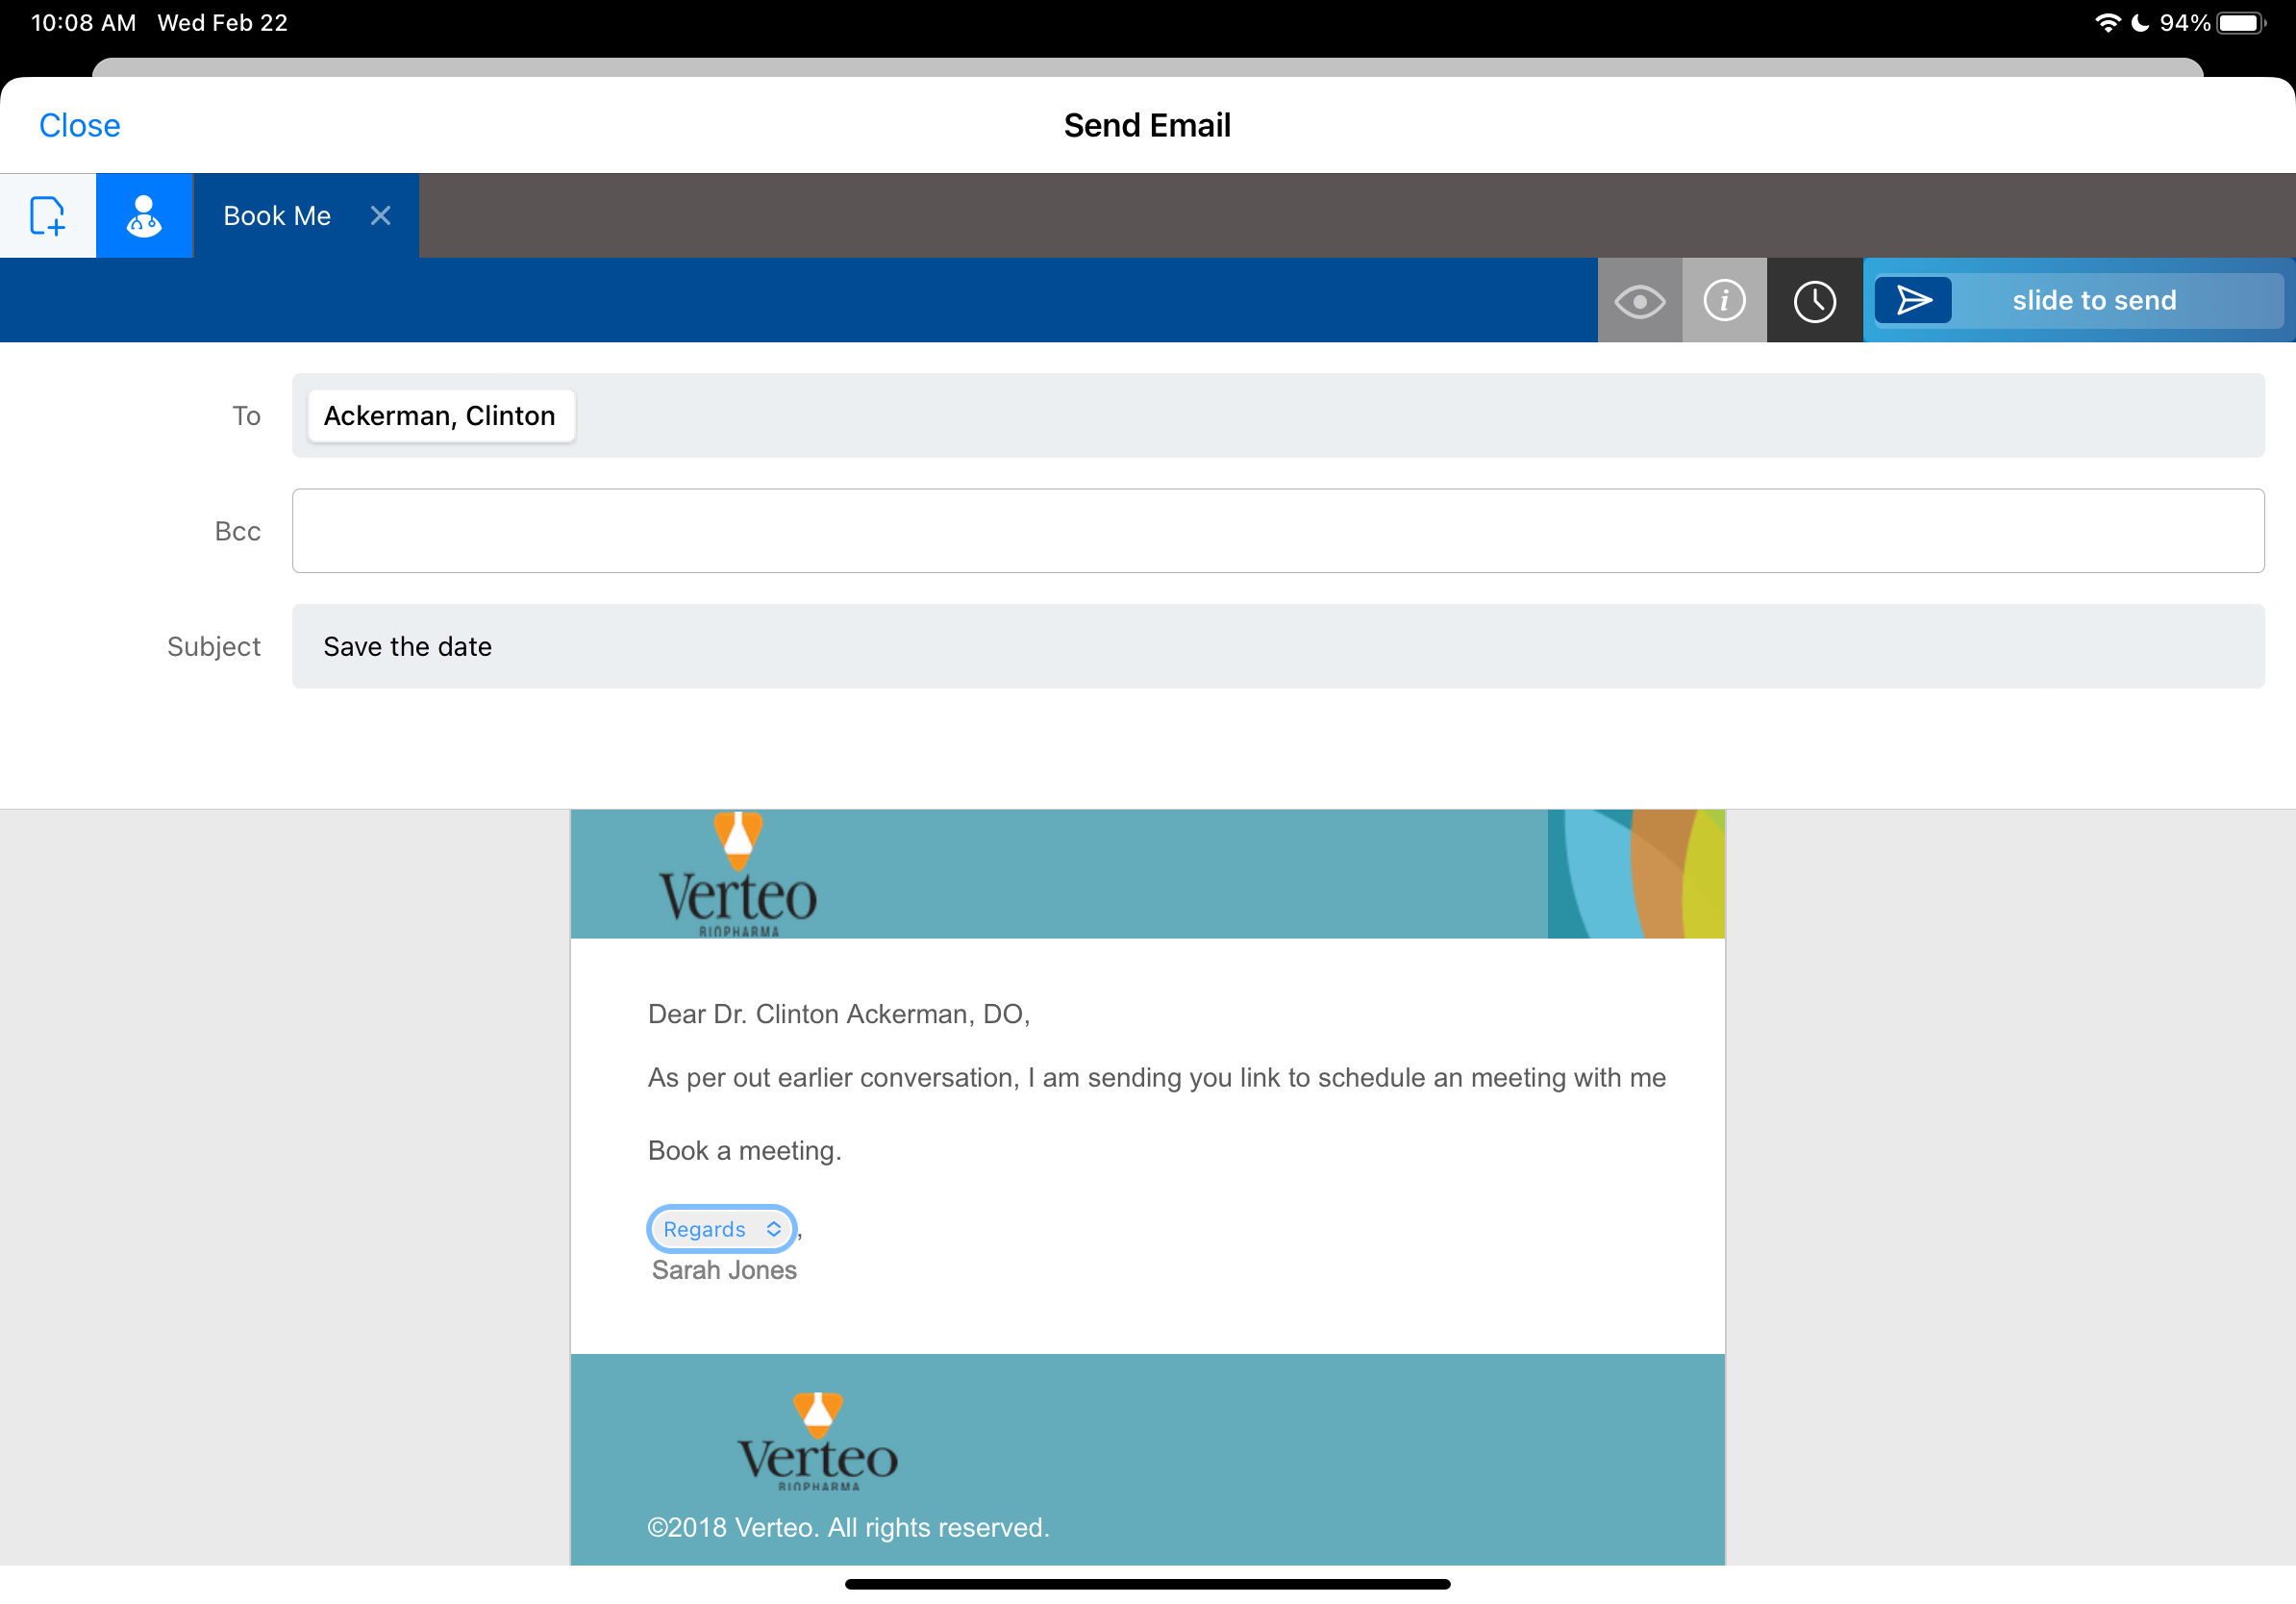
Task: Tap the Bcc input field
Action: point(1277,531)
